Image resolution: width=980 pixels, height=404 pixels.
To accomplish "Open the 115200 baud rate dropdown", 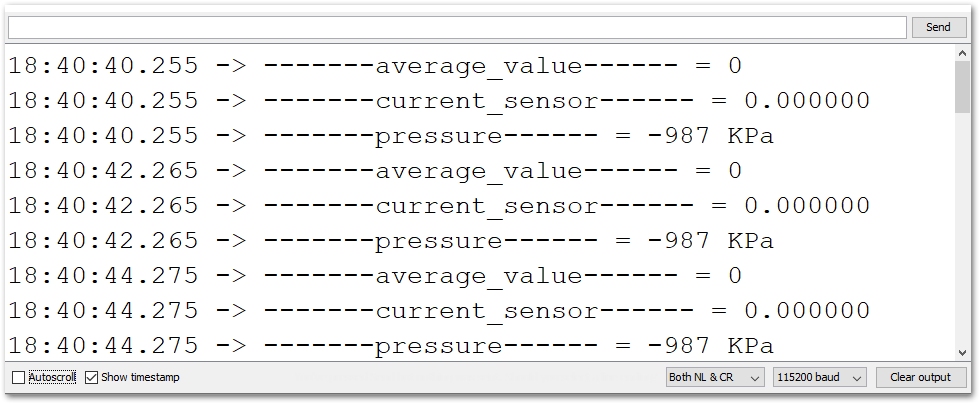I will [819, 377].
